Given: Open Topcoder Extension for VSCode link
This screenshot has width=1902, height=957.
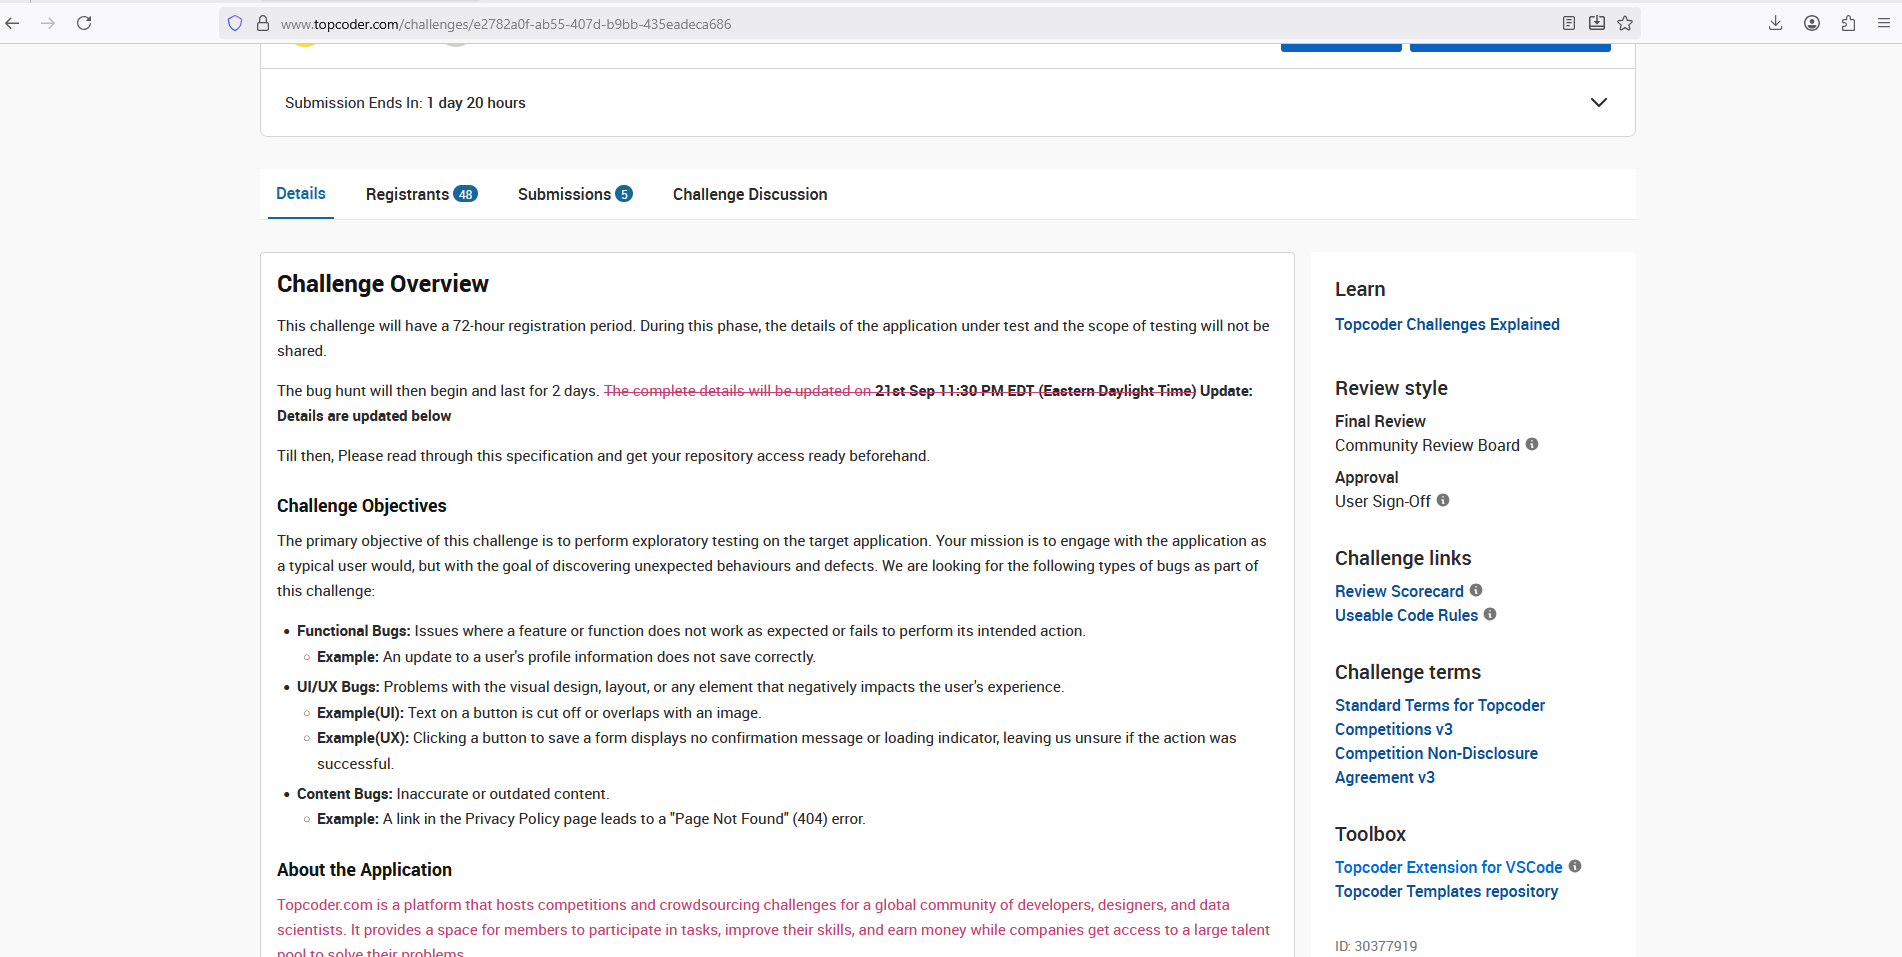Looking at the screenshot, I should [1448, 867].
